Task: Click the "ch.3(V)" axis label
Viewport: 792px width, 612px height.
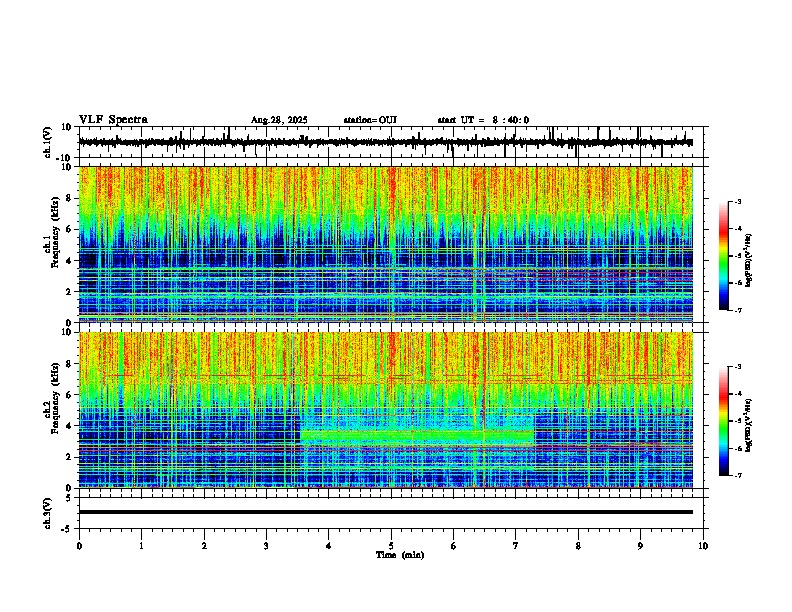Action: (x=48, y=513)
